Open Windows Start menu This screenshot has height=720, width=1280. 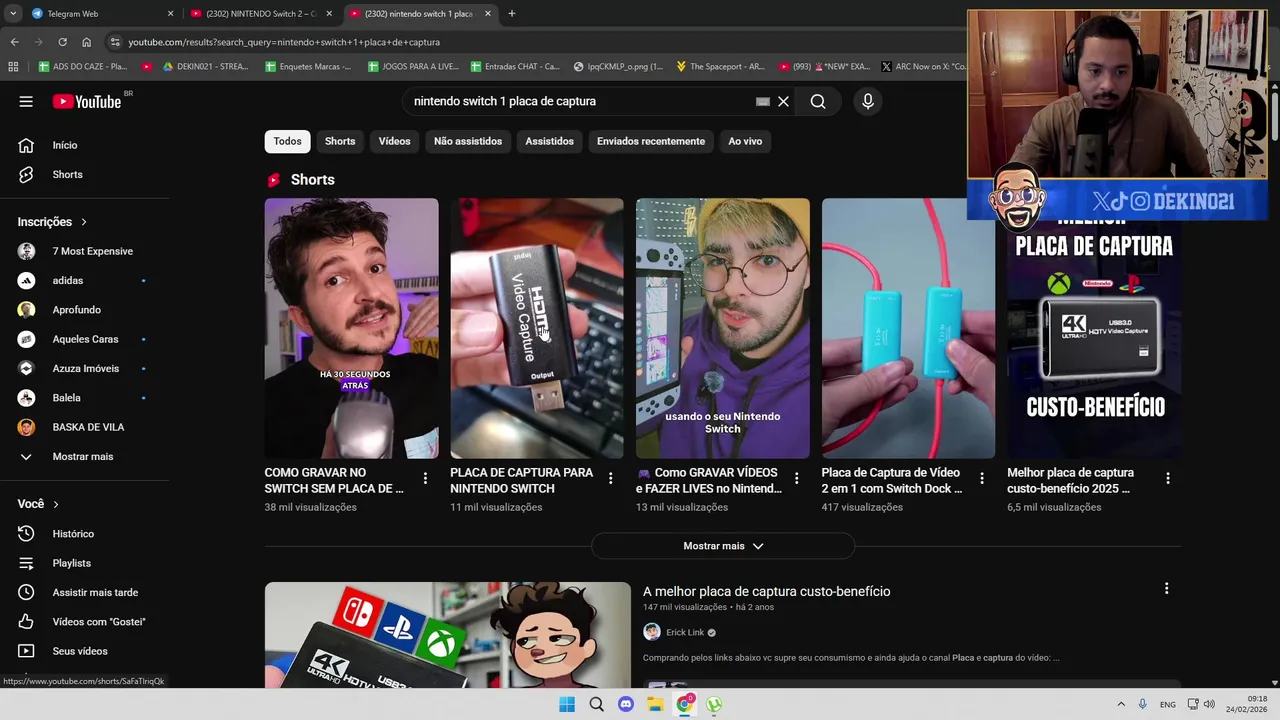coord(567,704)
